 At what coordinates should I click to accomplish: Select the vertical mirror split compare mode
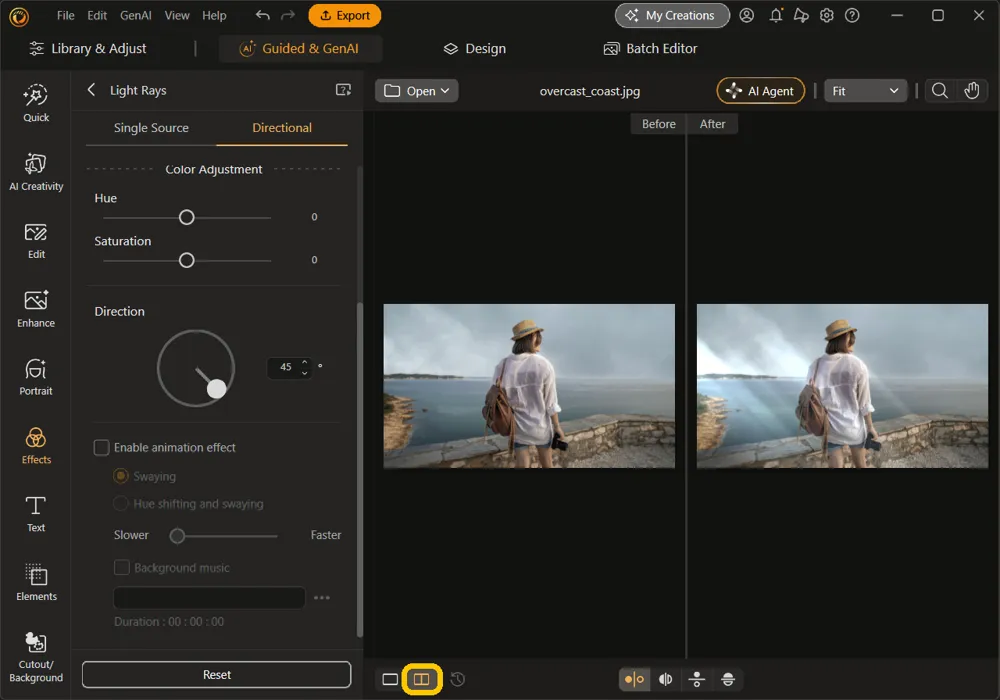pyautogui.click(x=665, y=679)
